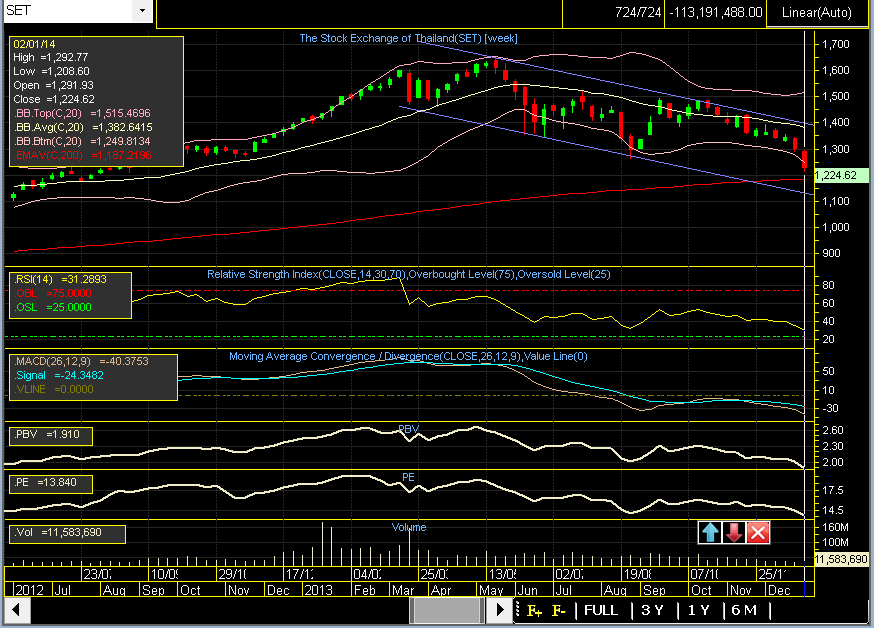This screenshot has width=874, height=628.
Task: Click the red X close icon in chart
Action: pyautogui.click(x=758, y=532)
